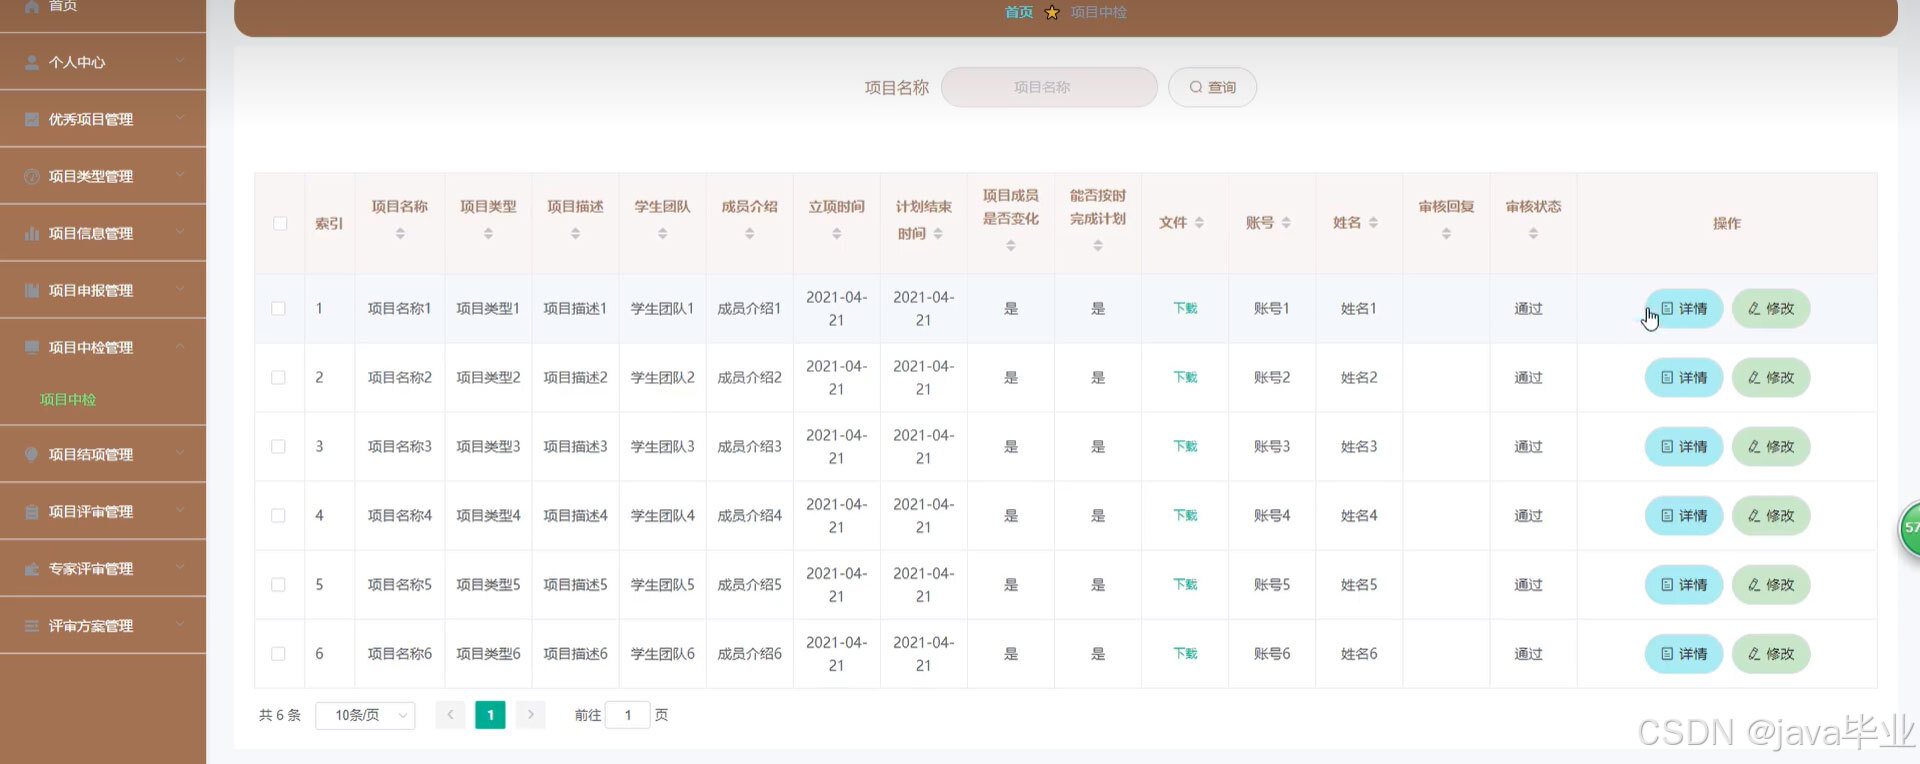
Task: Click the 评审方案管理 list icon
Action: click(x=32, y=626)
